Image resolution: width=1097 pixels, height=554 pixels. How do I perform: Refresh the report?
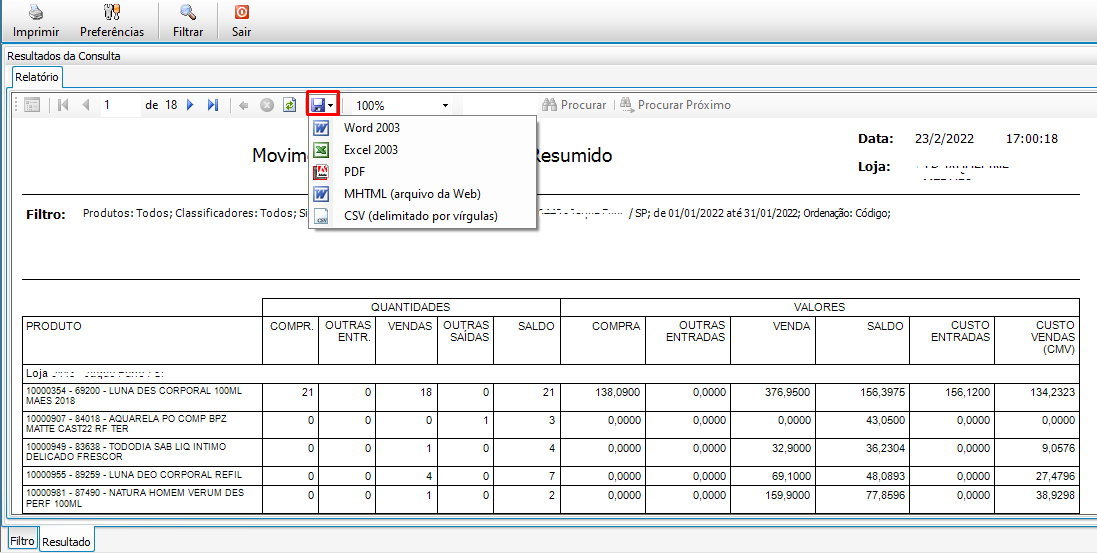point(289,105)
